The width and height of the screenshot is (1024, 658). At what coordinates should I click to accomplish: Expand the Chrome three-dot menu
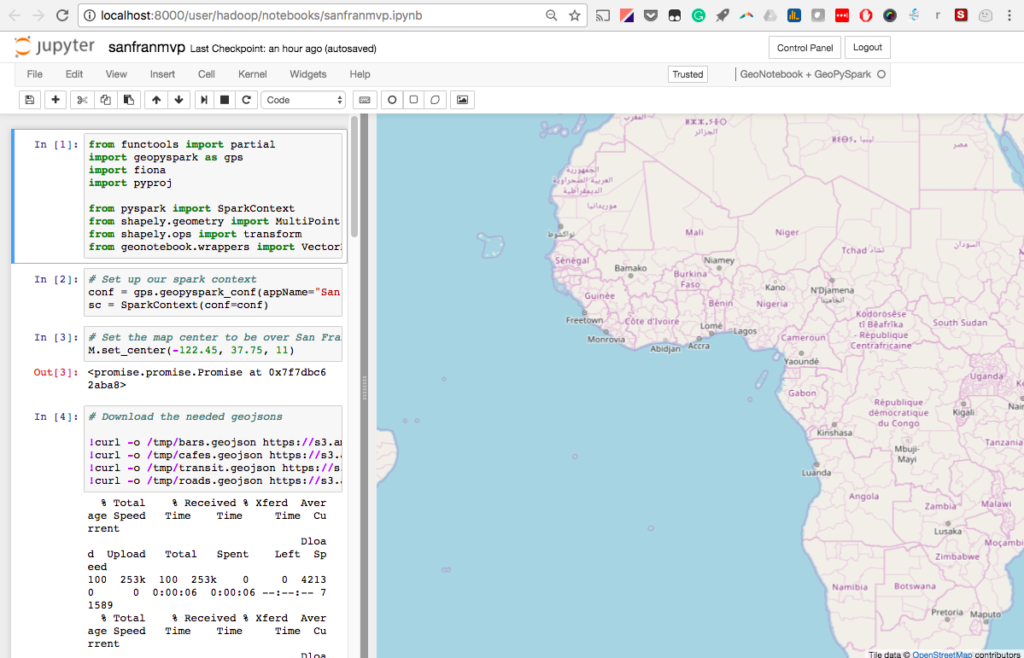point(1010,15)
